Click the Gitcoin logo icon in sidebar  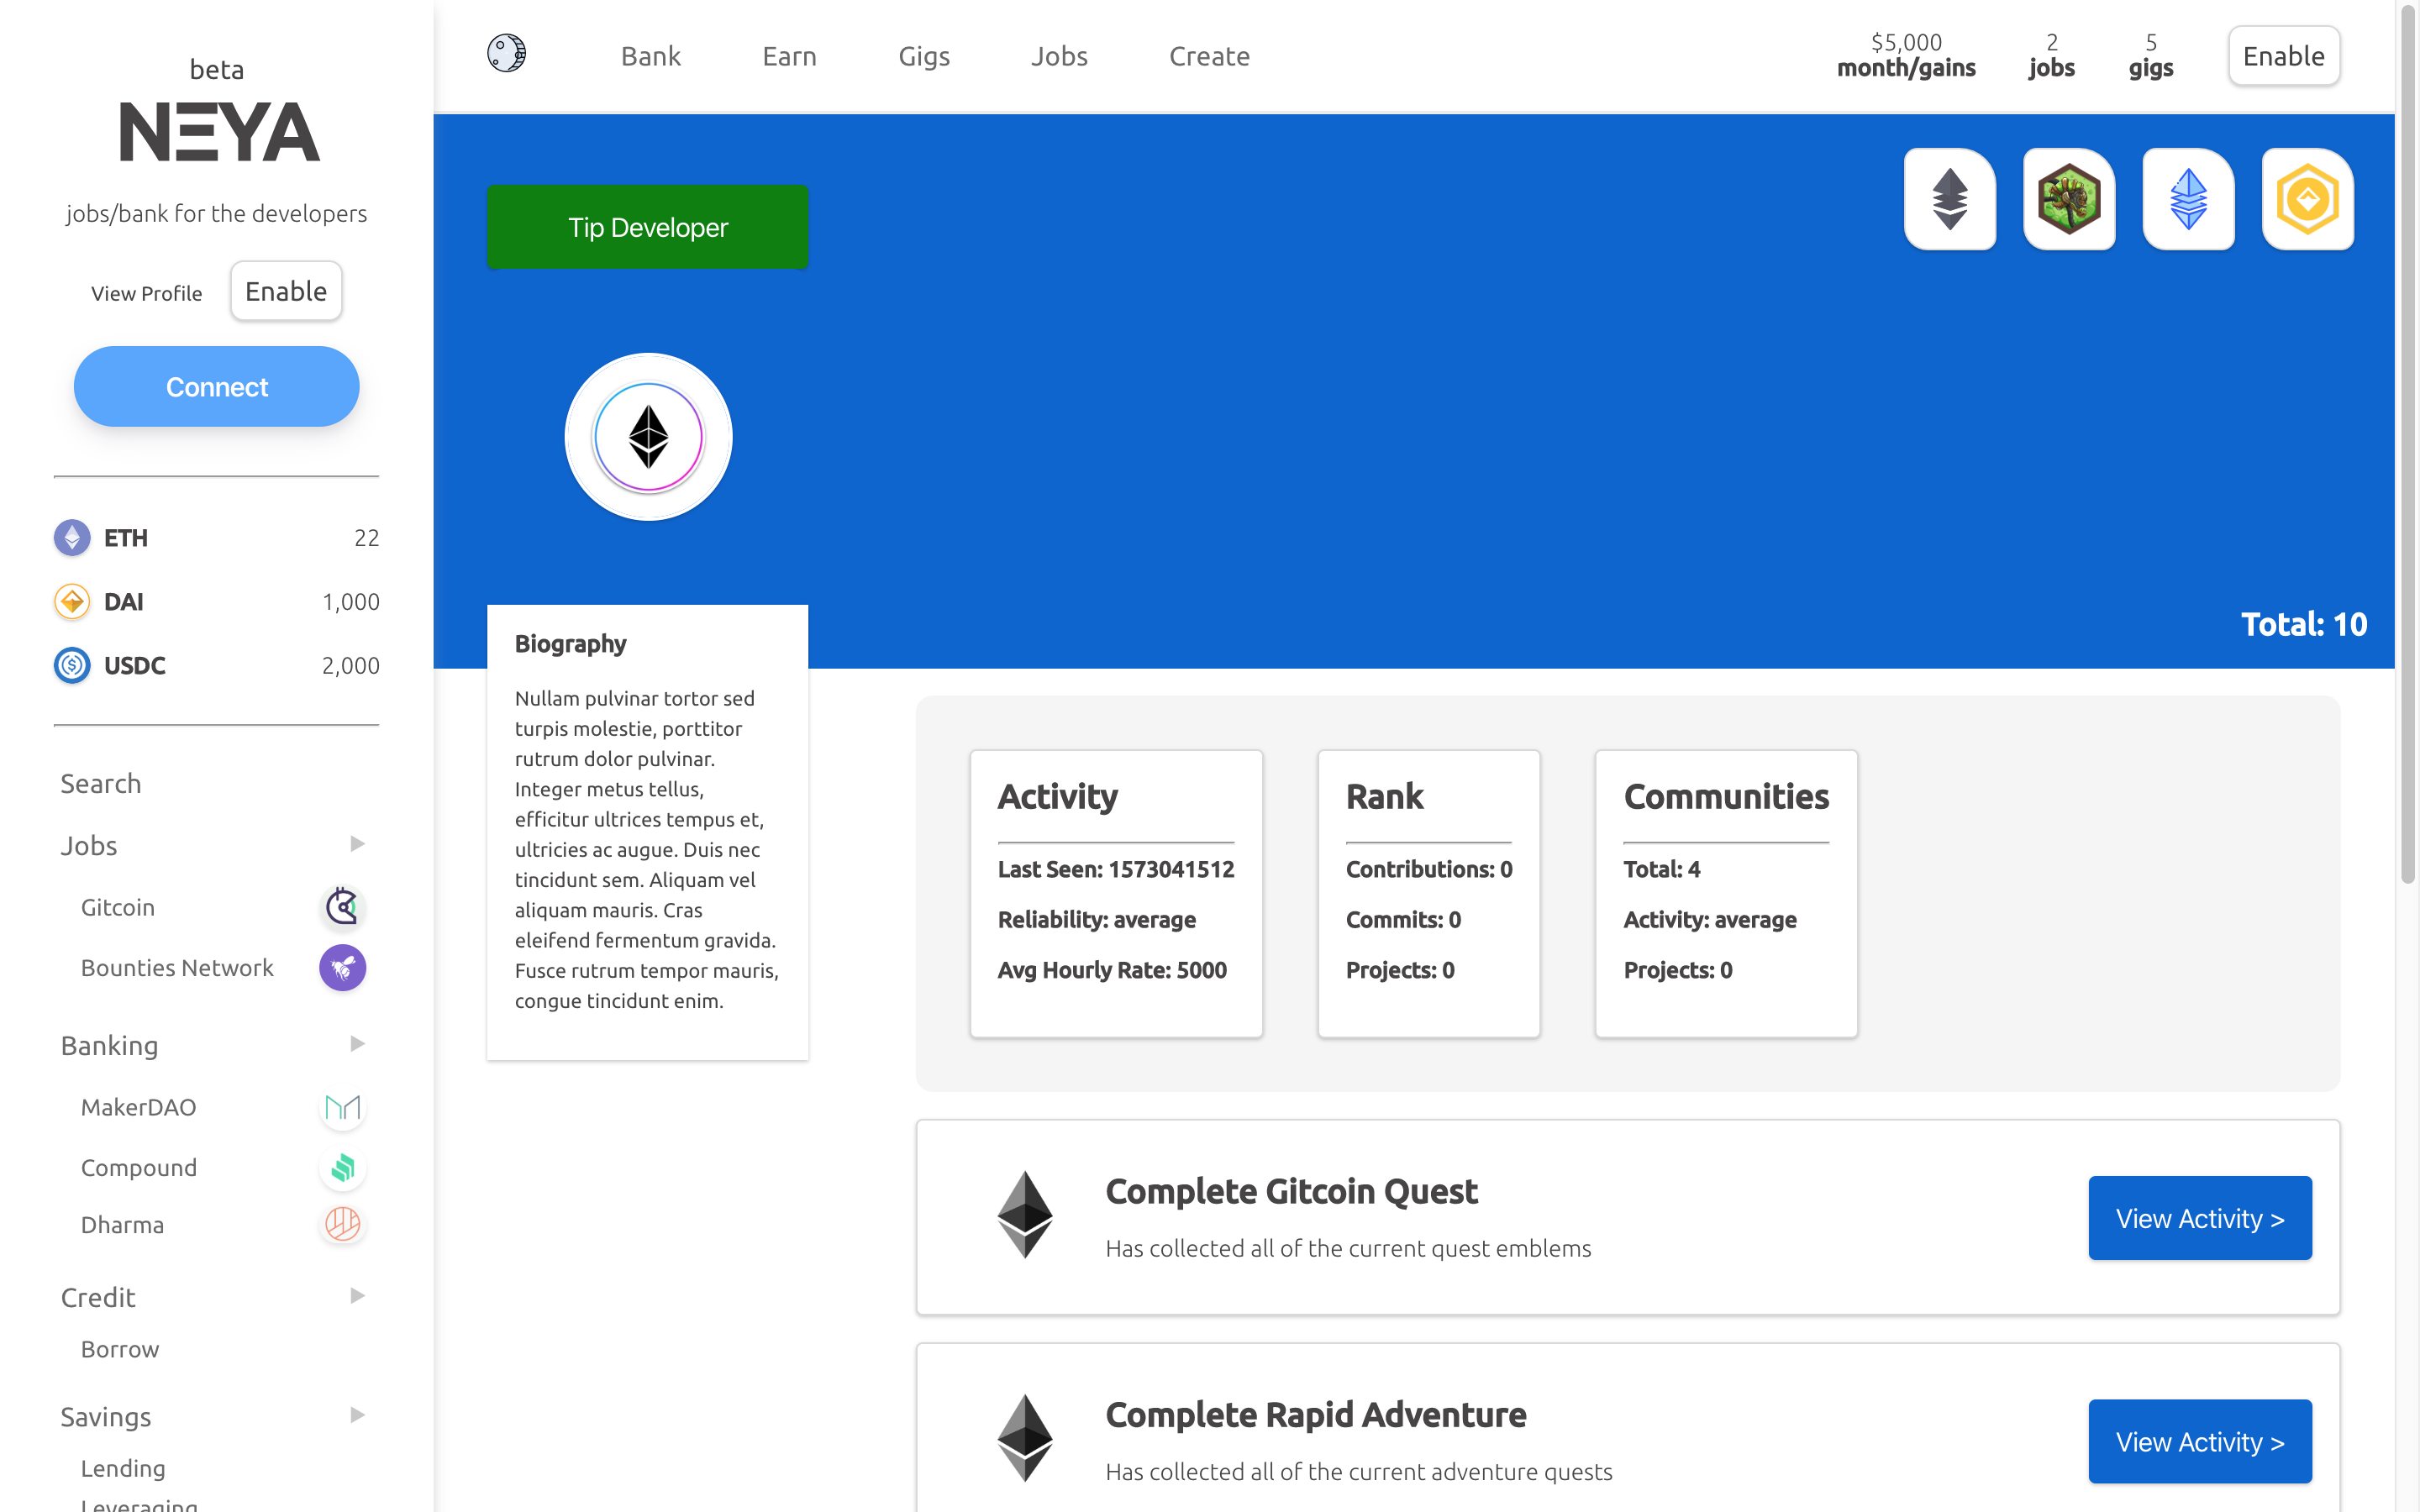click(342, 907)
